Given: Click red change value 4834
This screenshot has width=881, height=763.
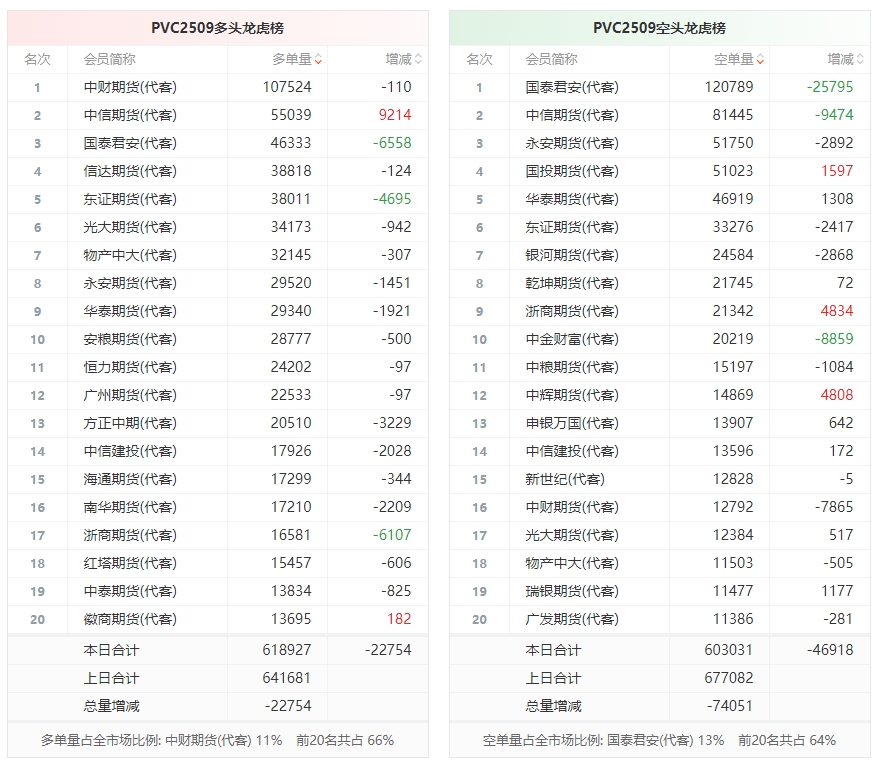Looking at the screenshot, I should coord(837,311).
